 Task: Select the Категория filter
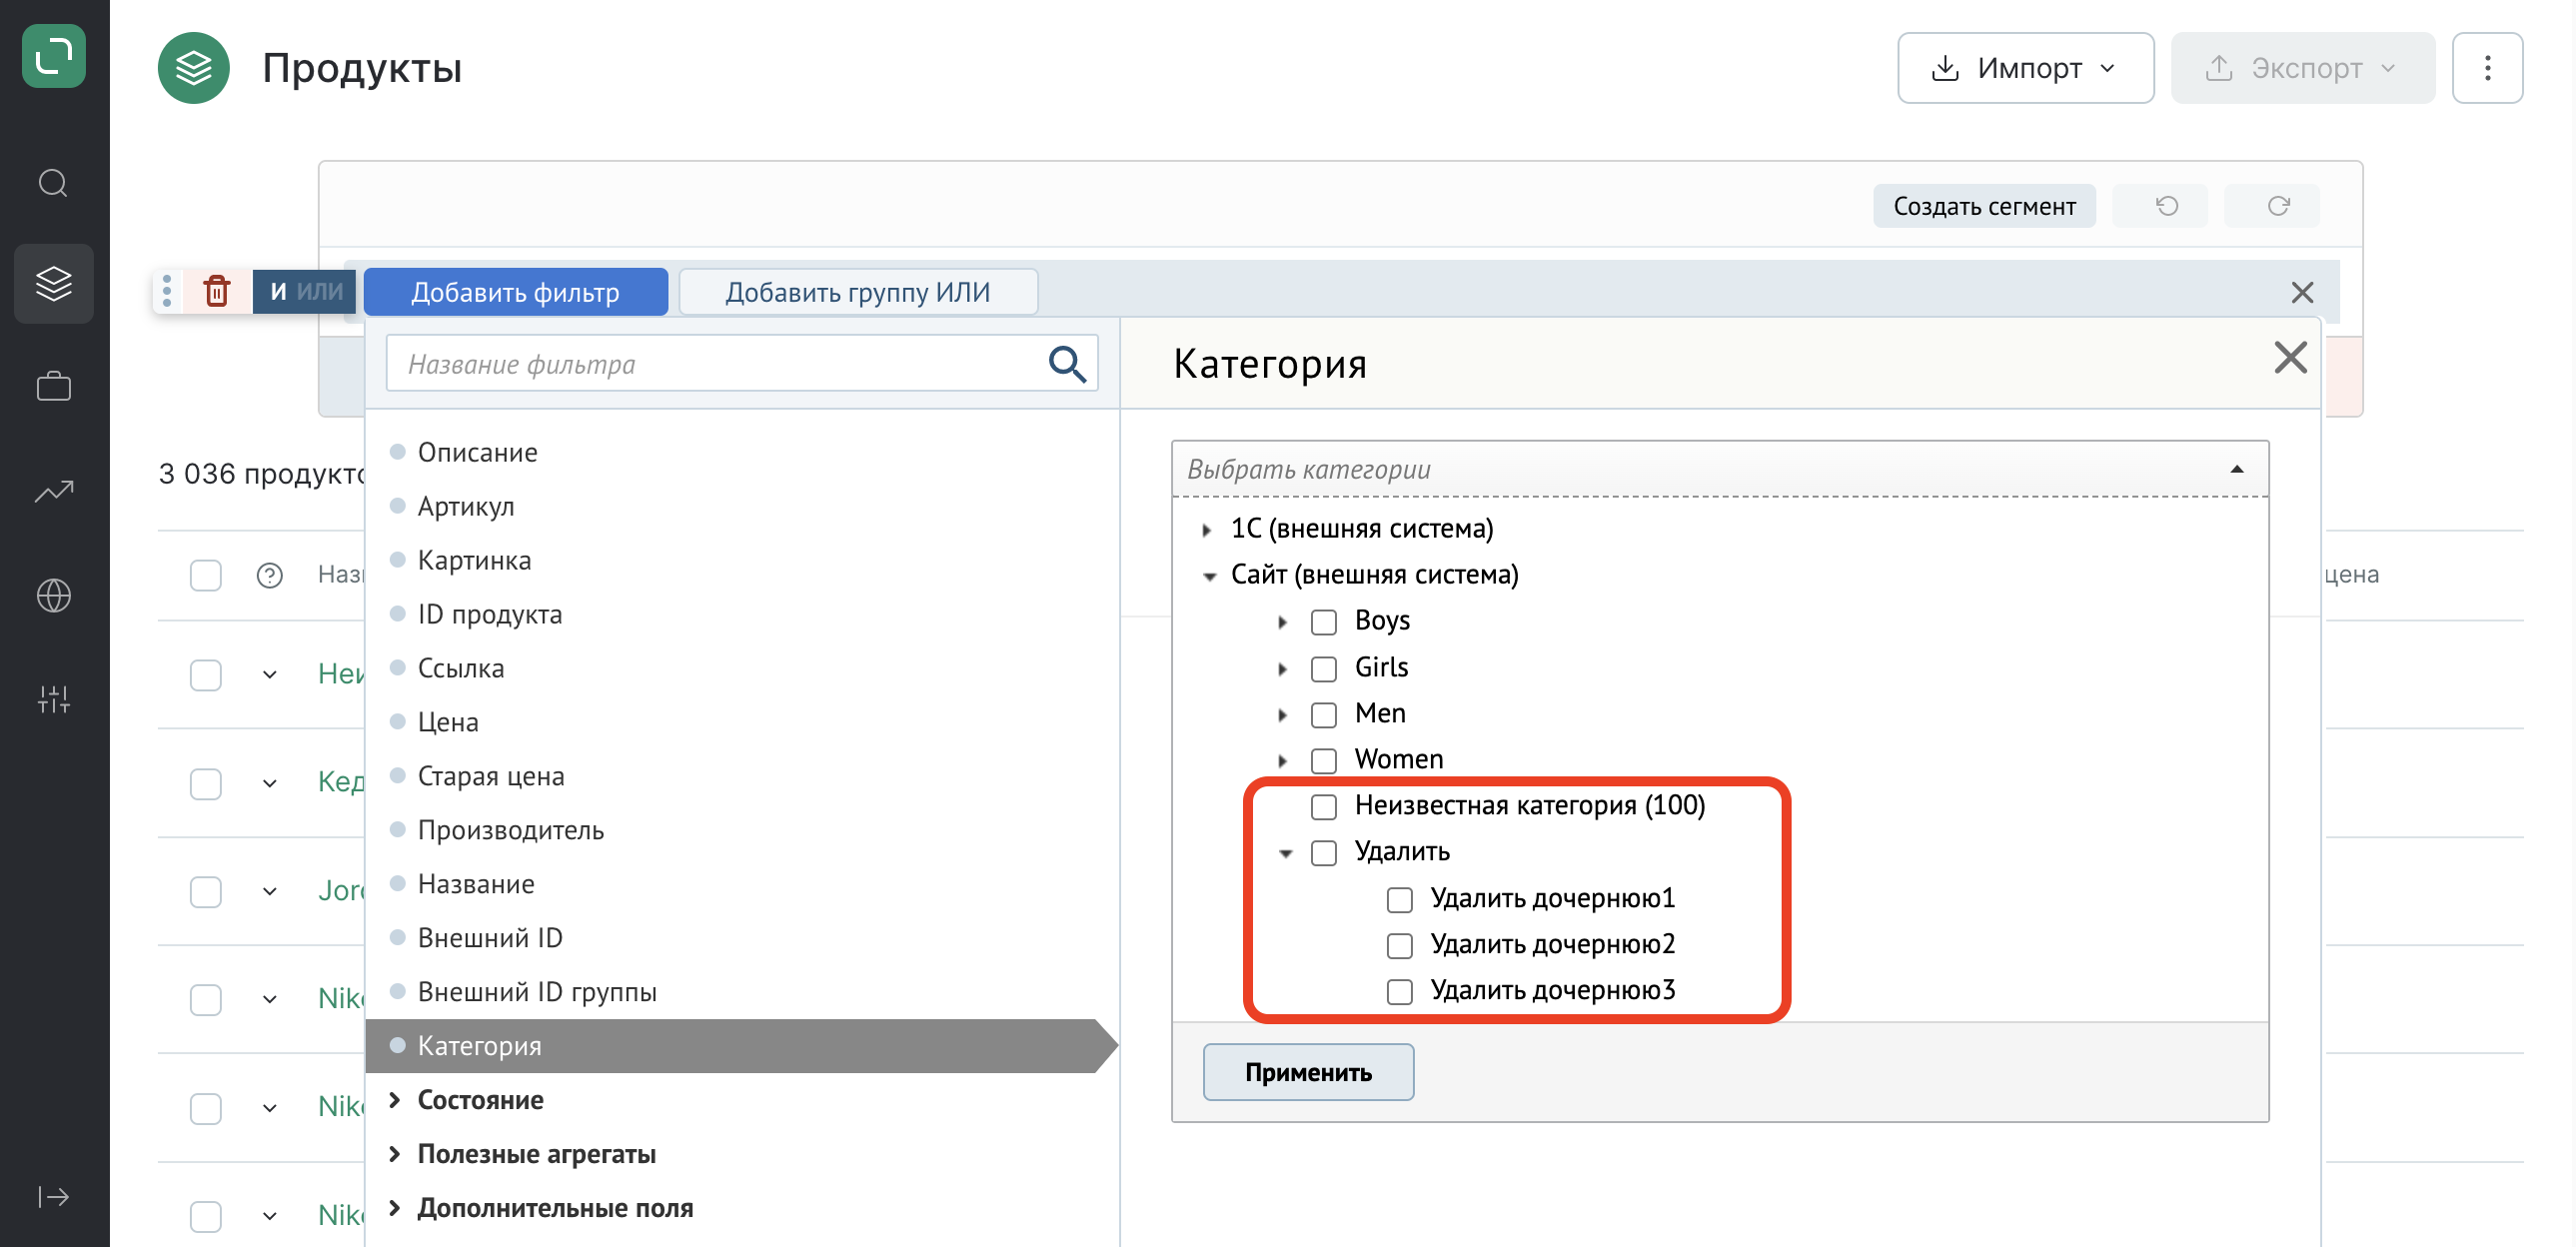point(740,1046)
